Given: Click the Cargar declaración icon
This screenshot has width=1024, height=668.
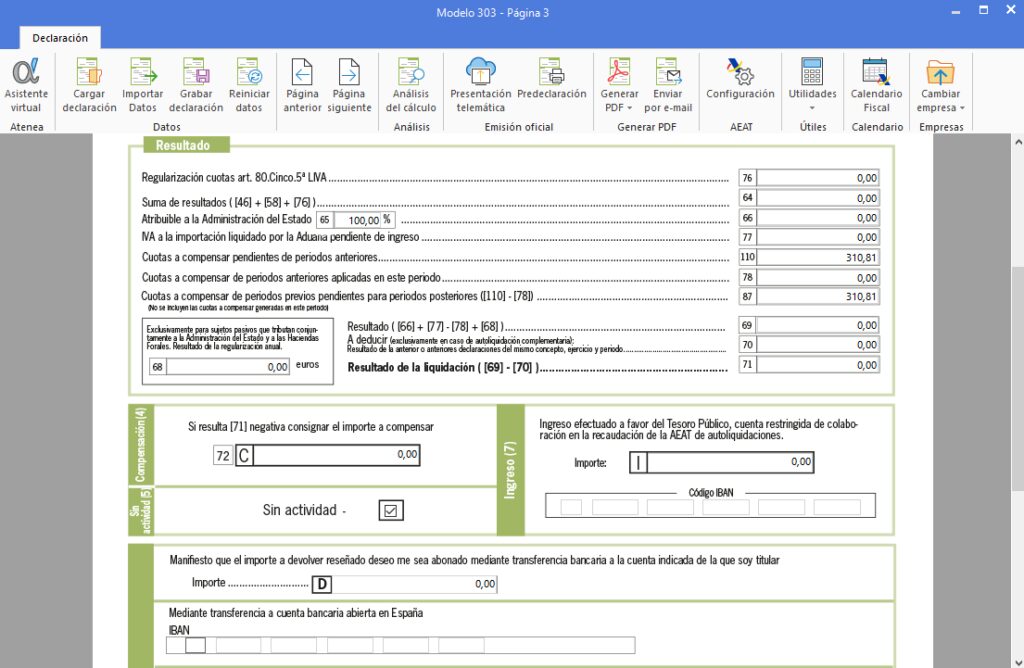Looking at the screenshot, I should pyautogui.click(x=89, y=71).
